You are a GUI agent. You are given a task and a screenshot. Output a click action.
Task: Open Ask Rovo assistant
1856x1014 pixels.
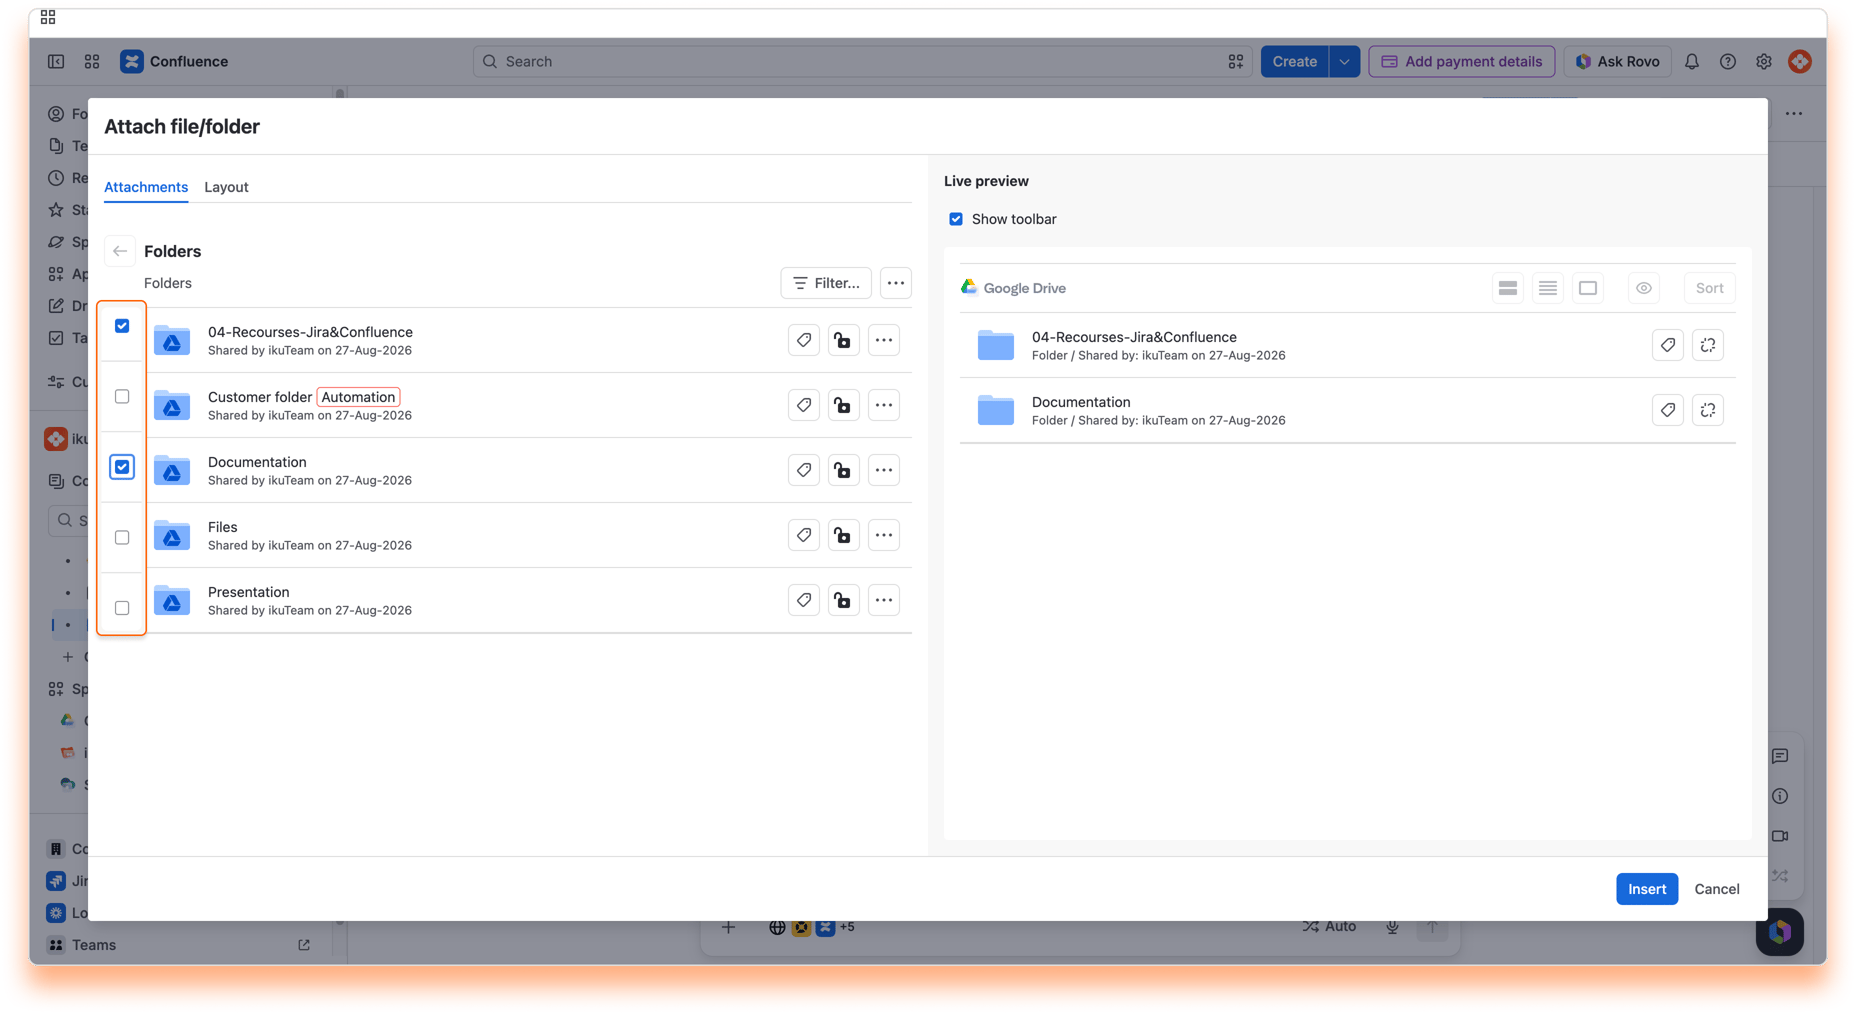(1618, 61)
